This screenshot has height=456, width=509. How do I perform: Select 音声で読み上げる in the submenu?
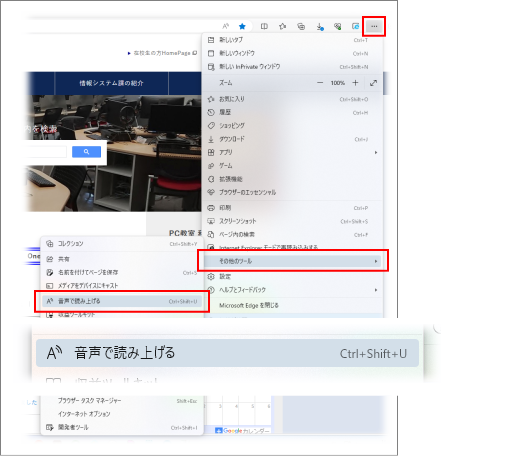[x=122, y=301]
